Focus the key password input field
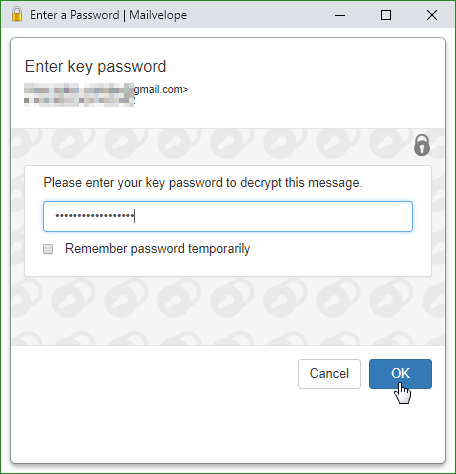Screen dimensions: 456x474 (228, 216)
